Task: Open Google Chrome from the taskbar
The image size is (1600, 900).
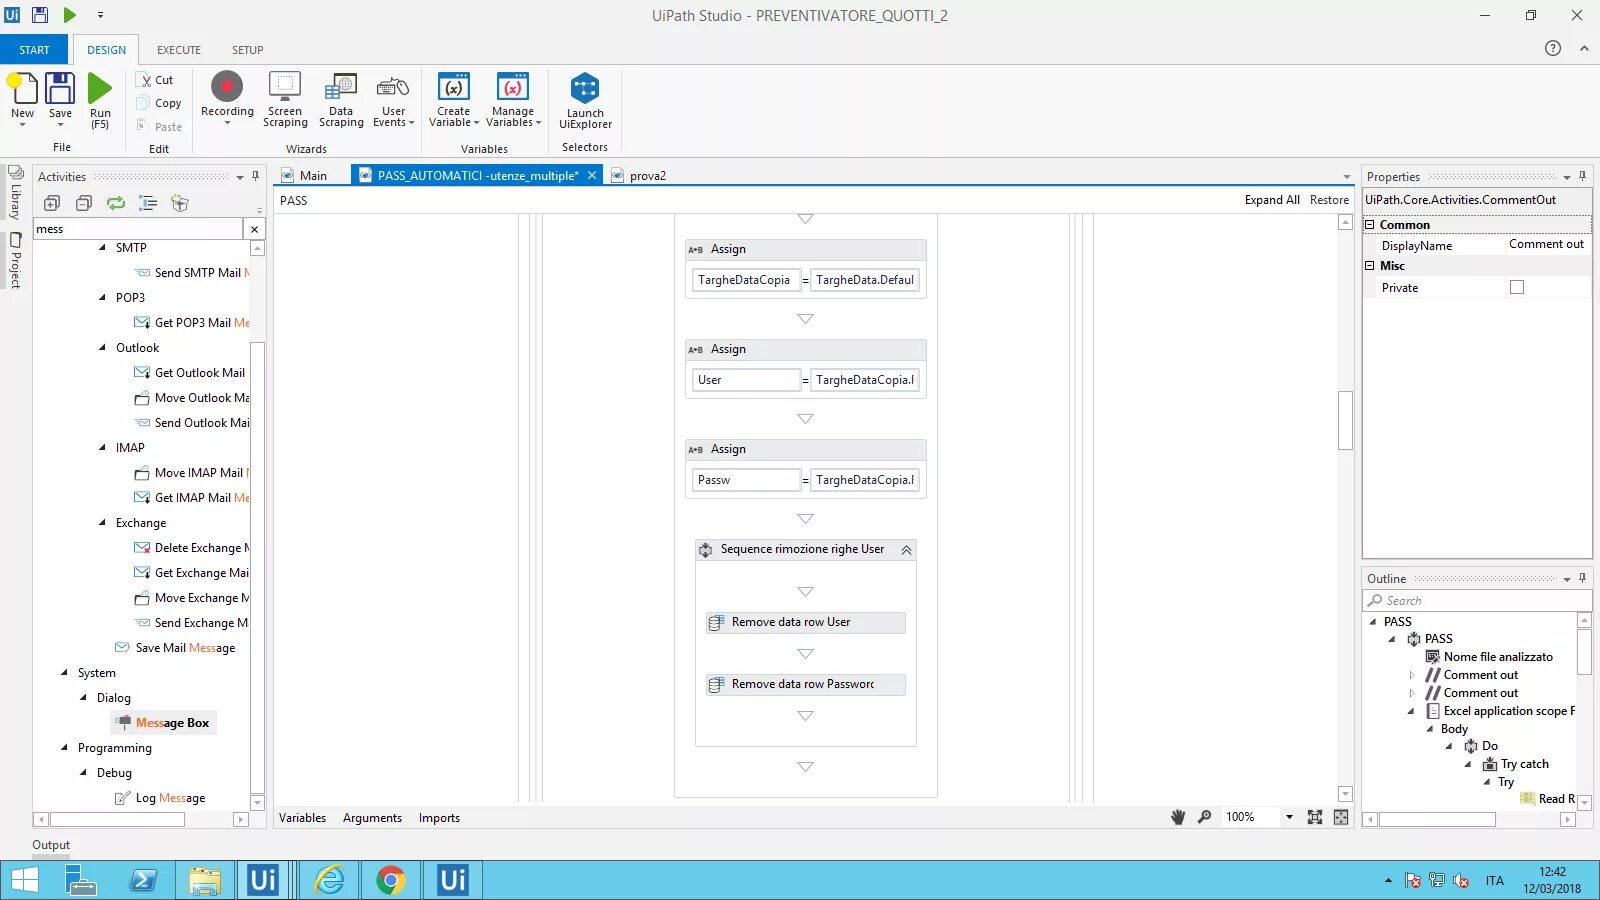Action: coord(391,880)
